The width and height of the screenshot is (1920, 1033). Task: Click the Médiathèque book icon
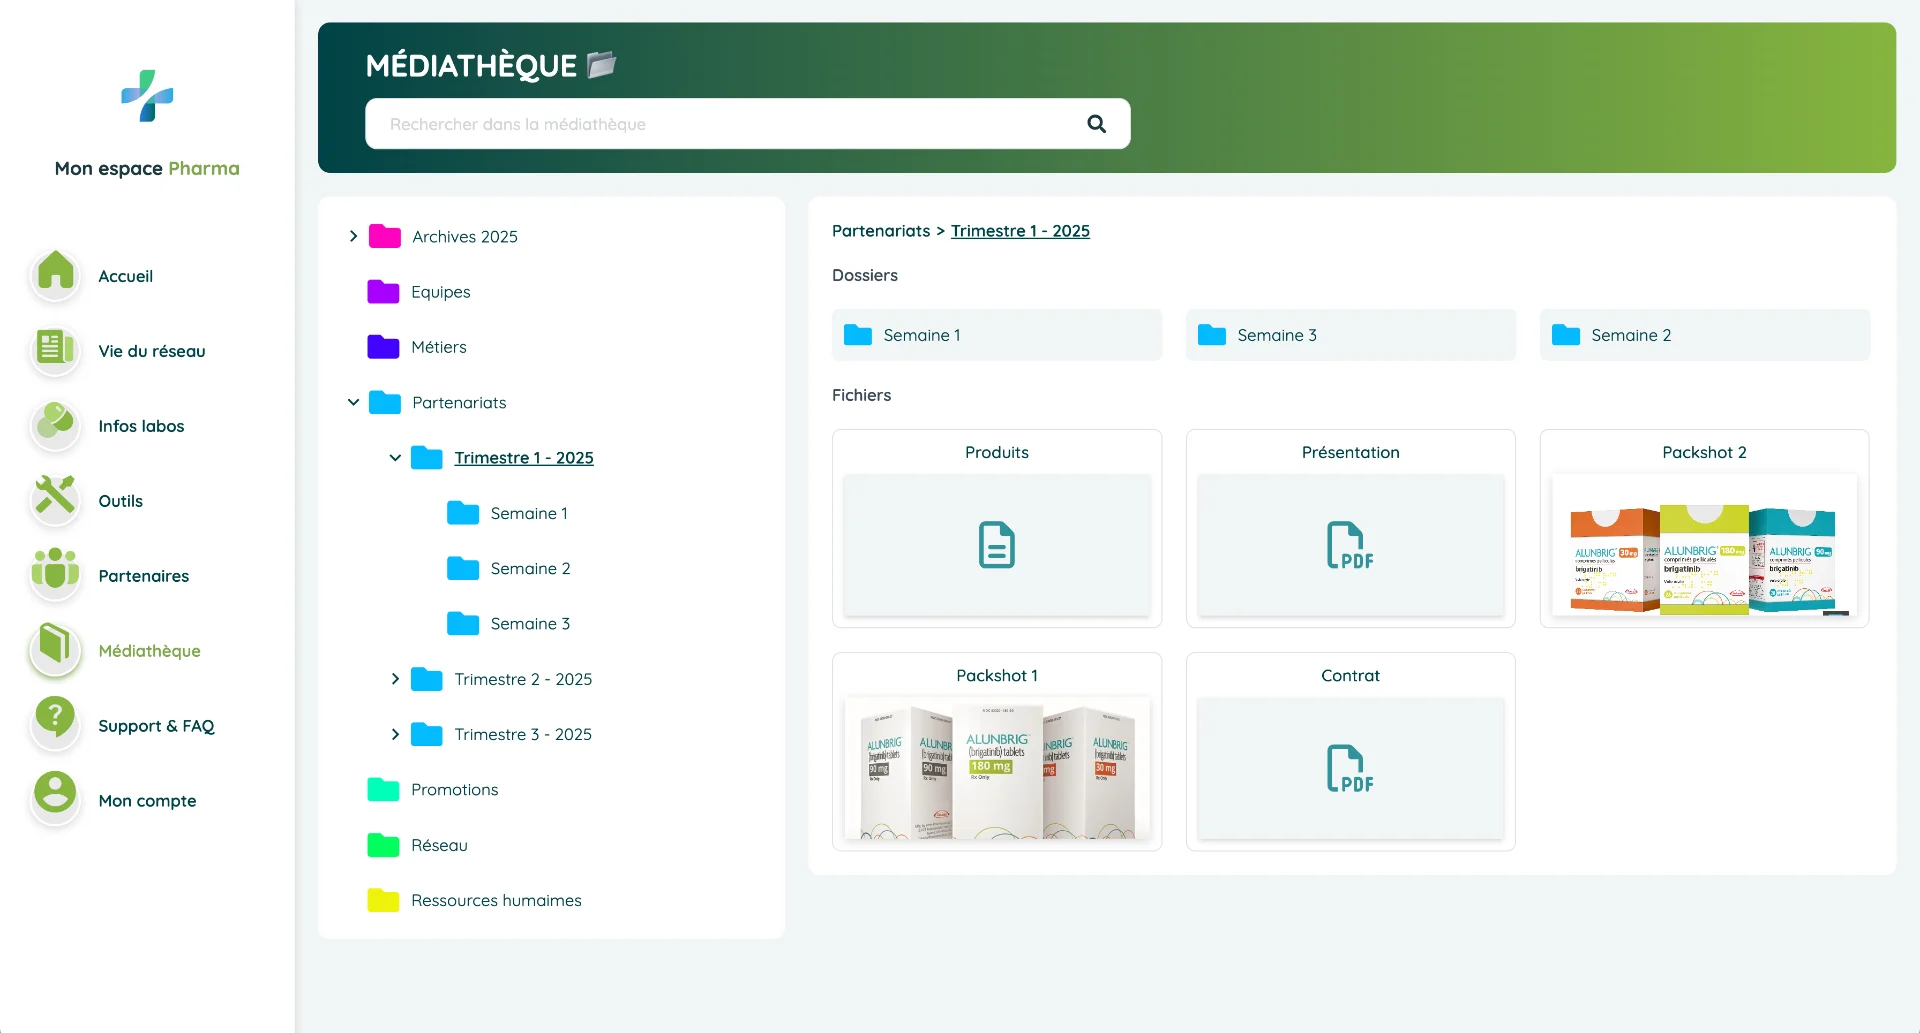(56, 649)
